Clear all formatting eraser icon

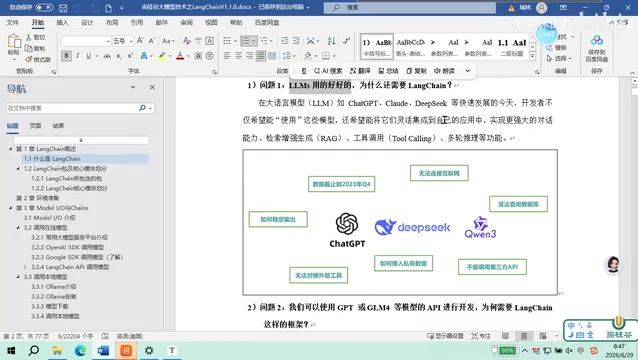click(x=186, y=41)
